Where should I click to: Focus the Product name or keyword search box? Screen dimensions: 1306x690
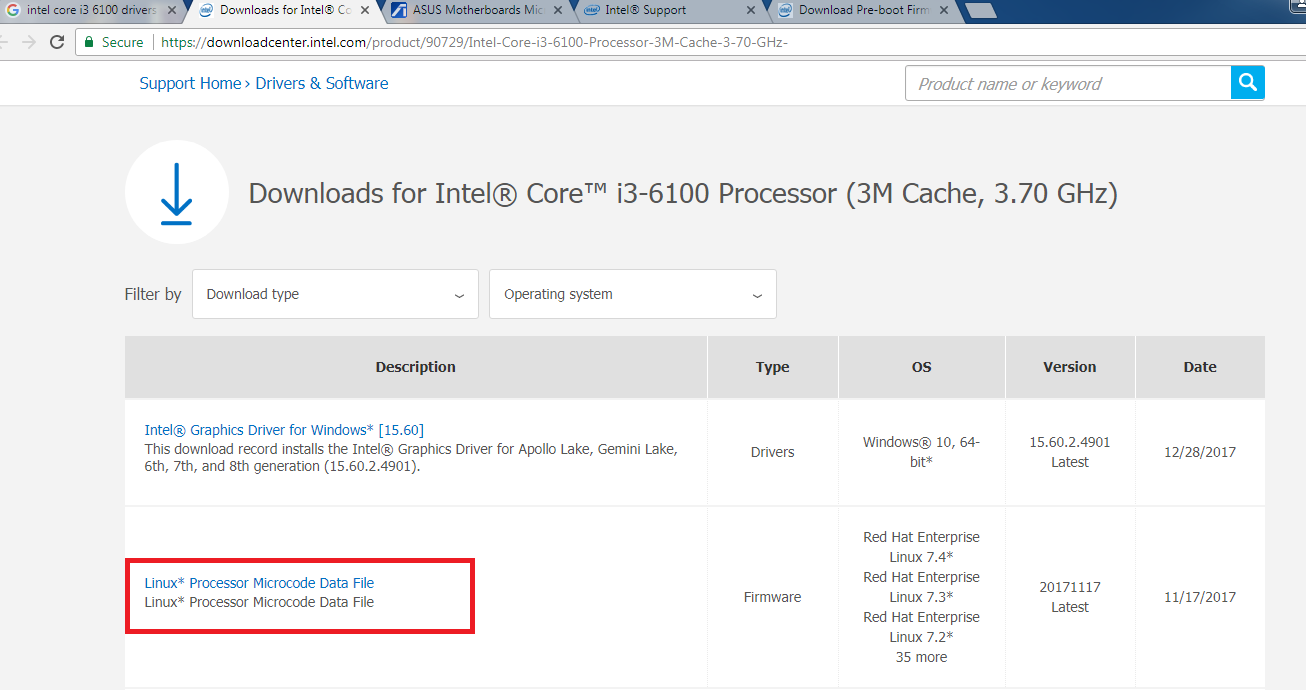[1068, 83]
